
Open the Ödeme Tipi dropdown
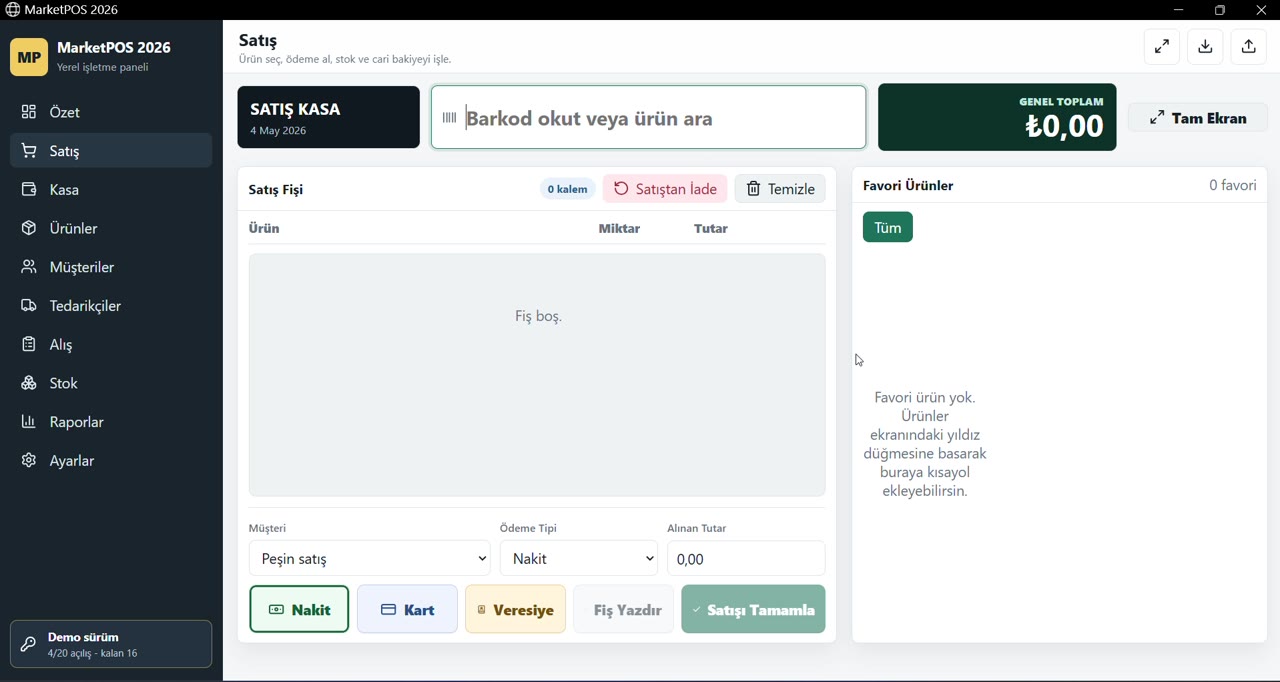click(579, 559)
